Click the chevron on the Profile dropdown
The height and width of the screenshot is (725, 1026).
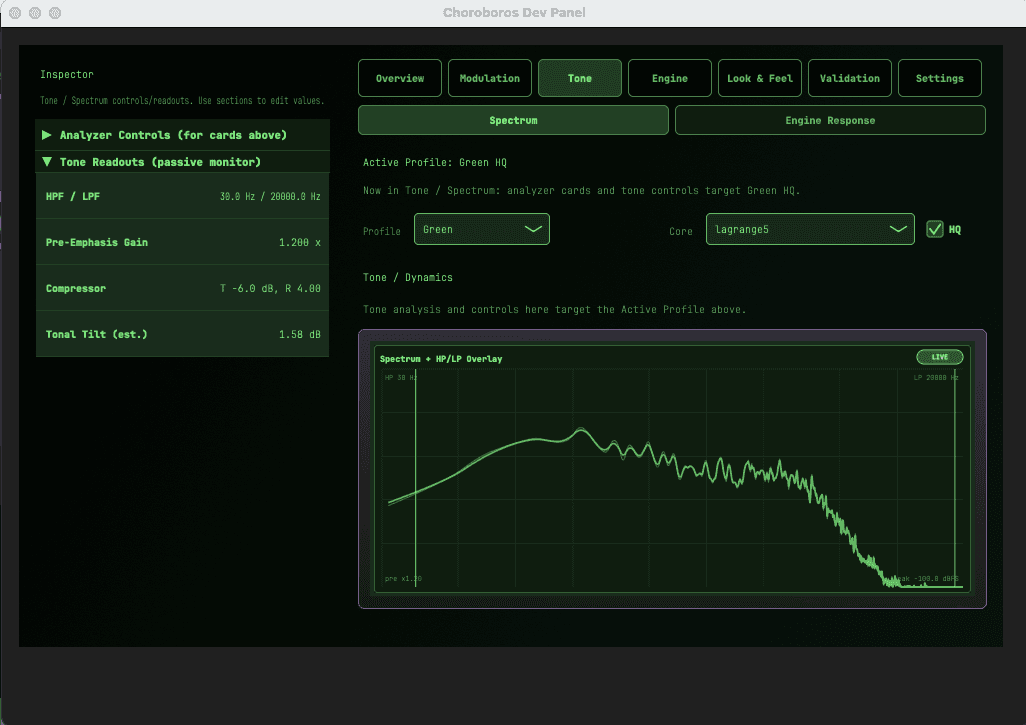click(534, 229)
